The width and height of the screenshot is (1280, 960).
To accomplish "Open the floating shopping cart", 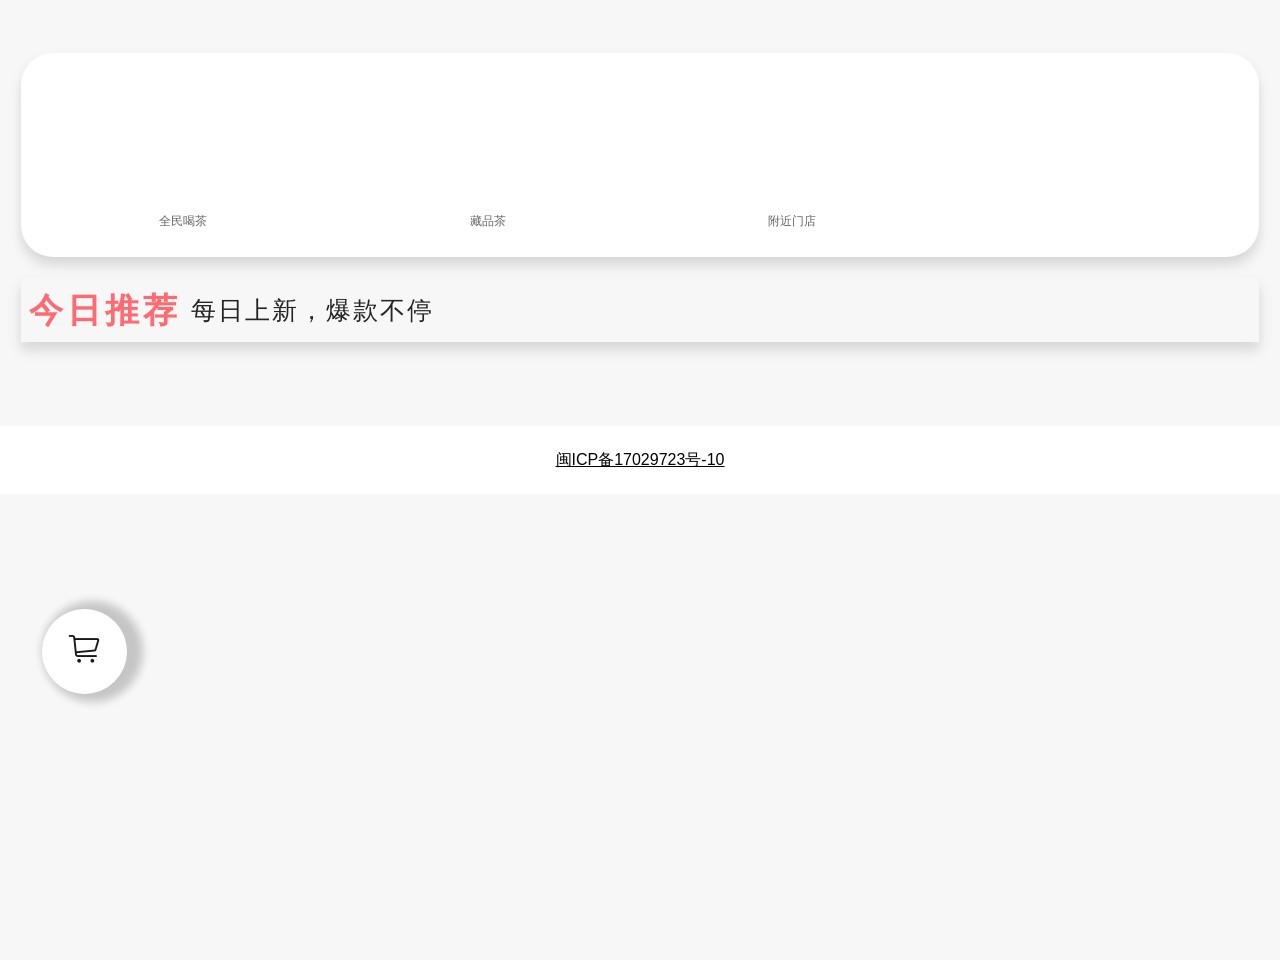I will click(x=84, y=650).
